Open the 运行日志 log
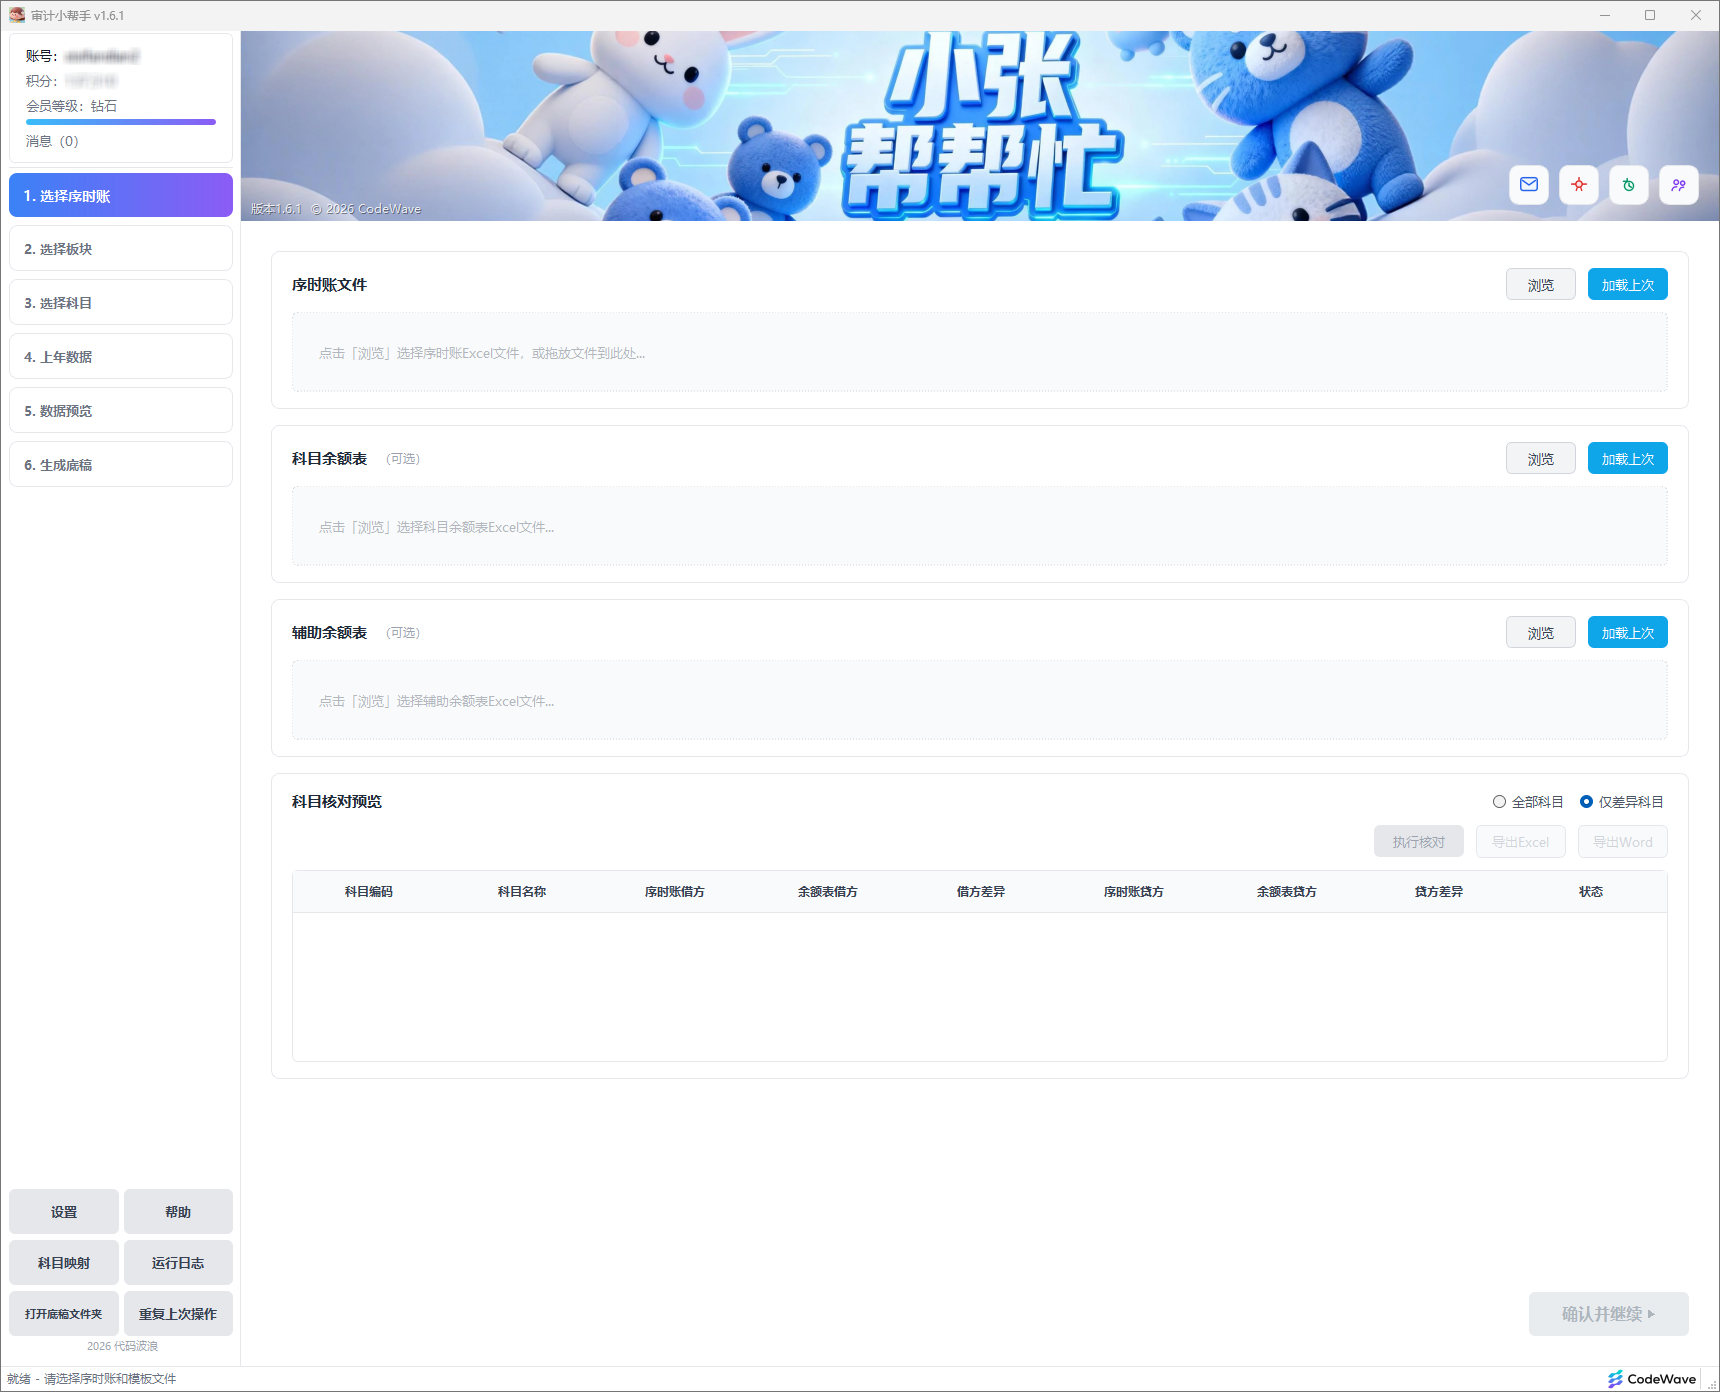 [x=178, y=1263]
